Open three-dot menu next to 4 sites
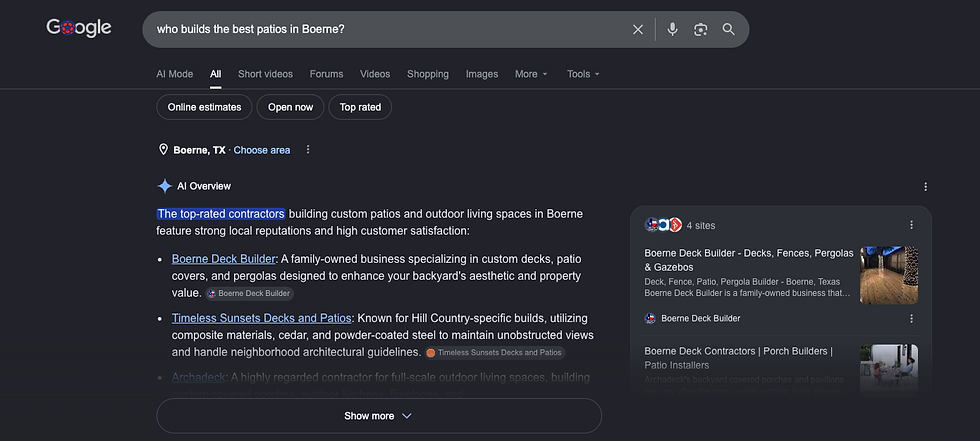Image resolution: width=980 pixels, height=441 pixels. pyautogui.click(x=911, y=225)
